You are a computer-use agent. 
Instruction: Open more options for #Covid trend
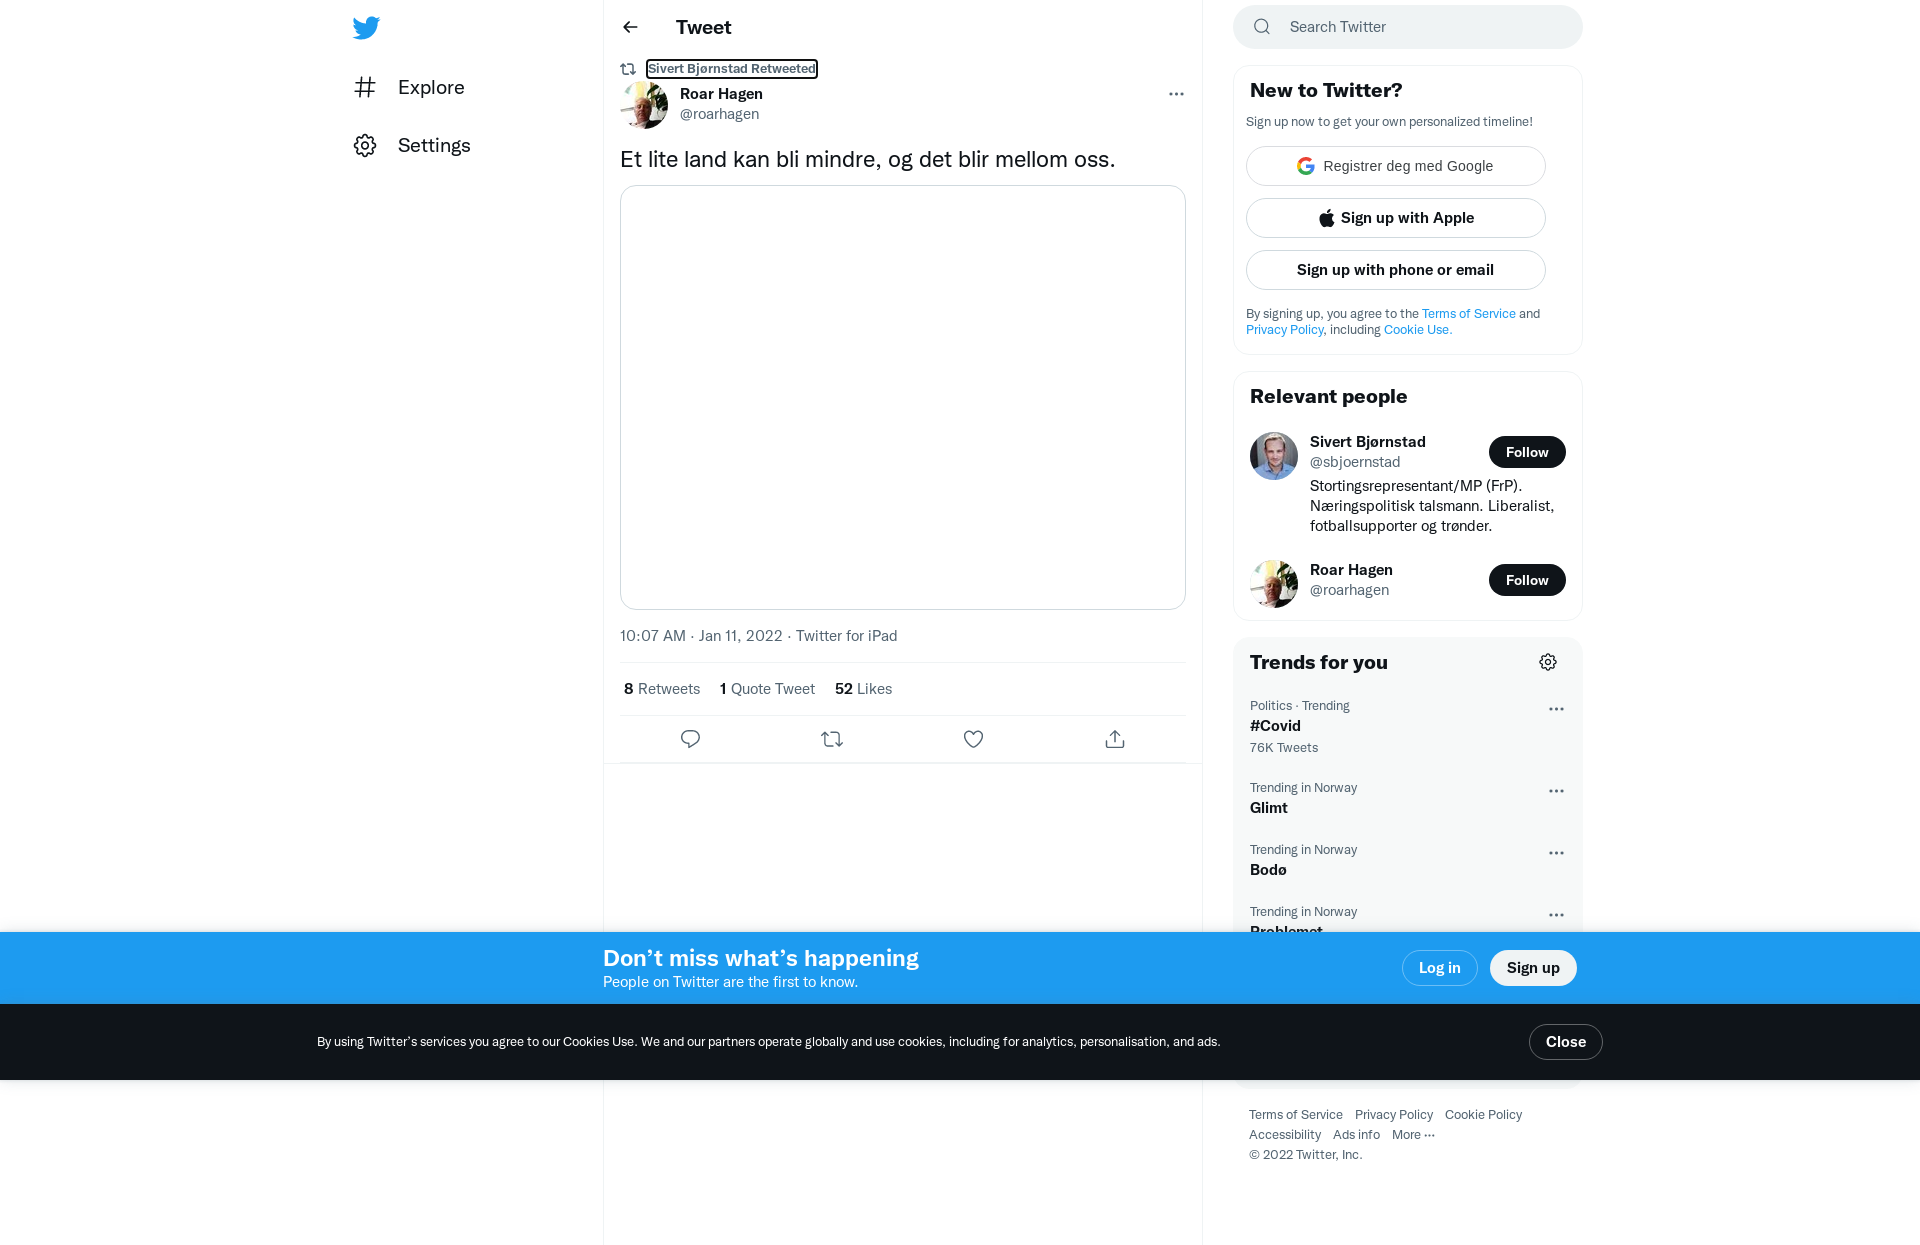pyautogui.click(x=1556, y=709)
